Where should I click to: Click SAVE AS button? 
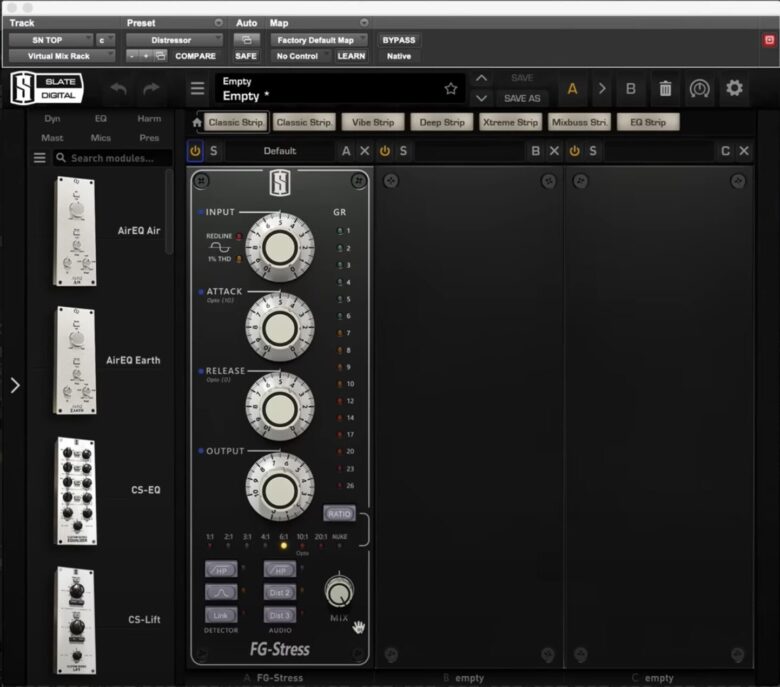coord(522,98)
